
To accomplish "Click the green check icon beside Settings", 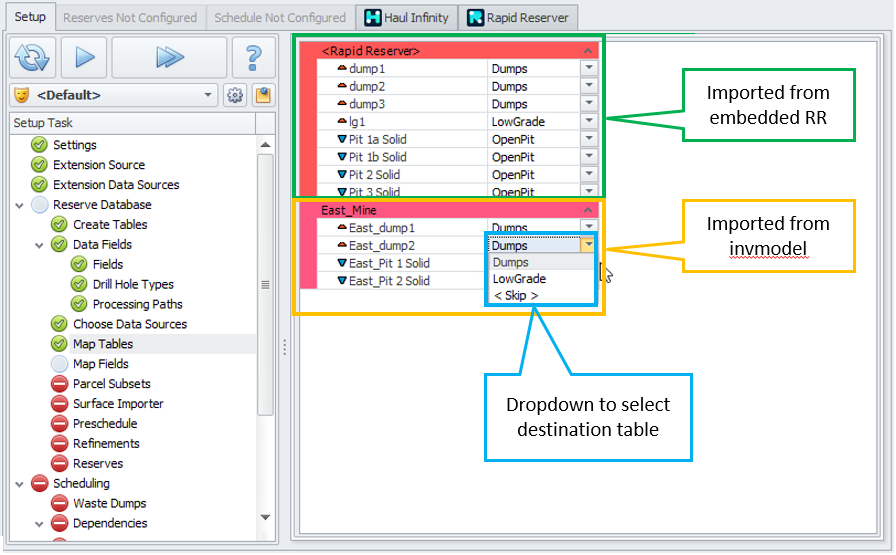I will tap(39, 145).
